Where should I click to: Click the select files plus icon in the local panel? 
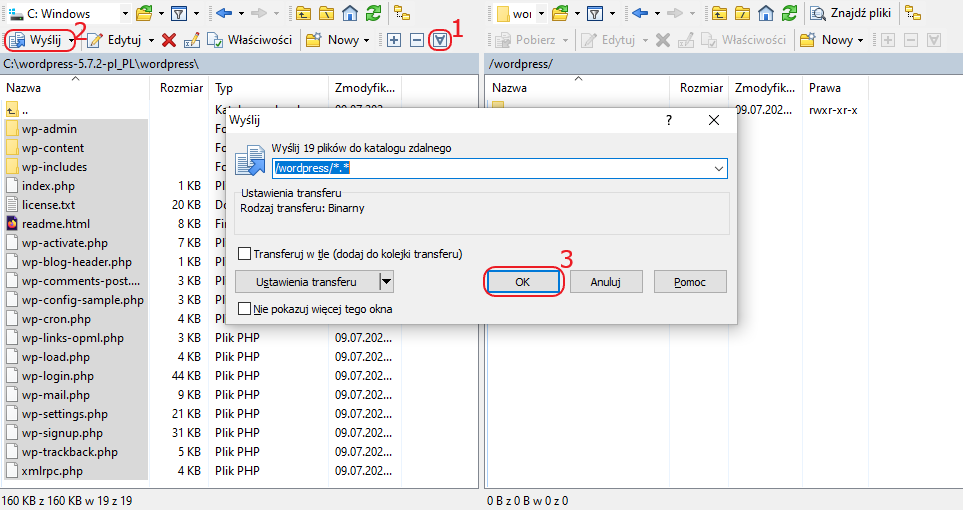pyautogui.click(x=394, y=40)
